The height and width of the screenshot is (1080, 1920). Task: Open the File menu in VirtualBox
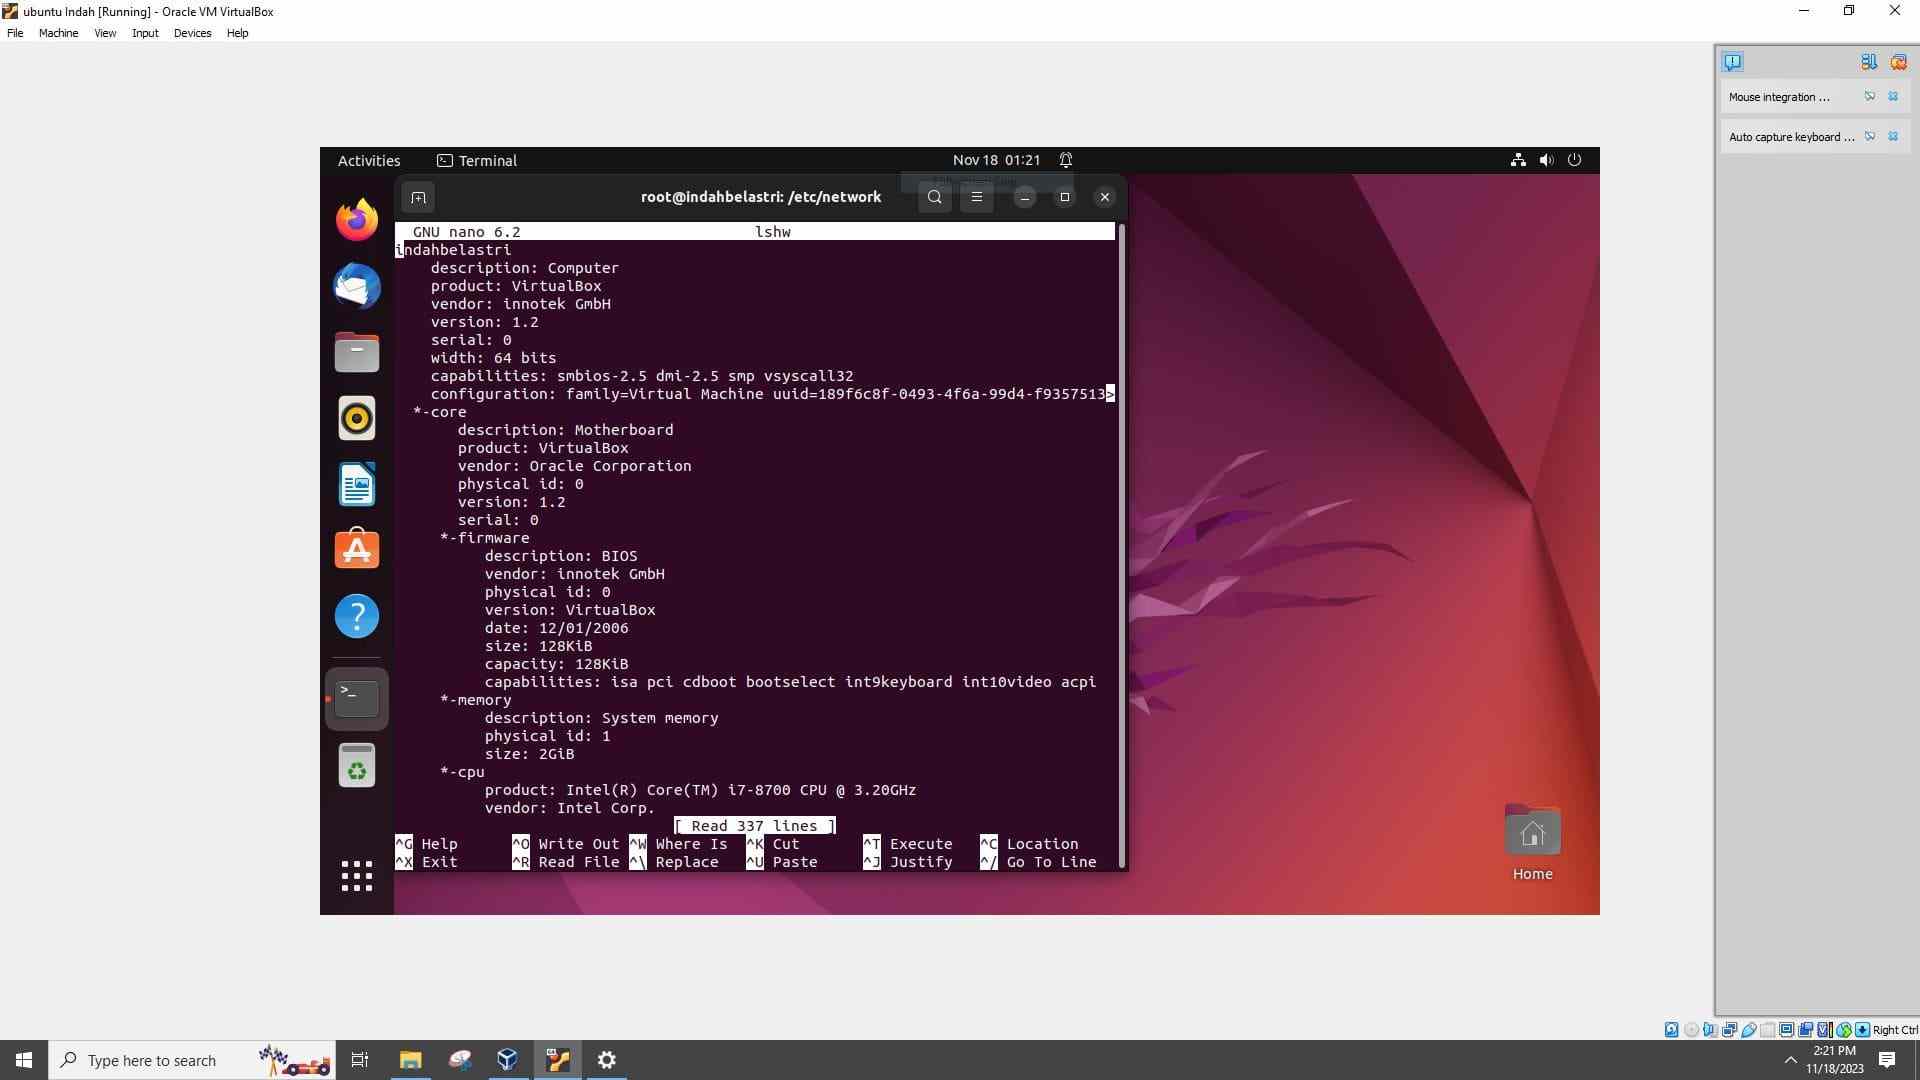coord(15,33)
